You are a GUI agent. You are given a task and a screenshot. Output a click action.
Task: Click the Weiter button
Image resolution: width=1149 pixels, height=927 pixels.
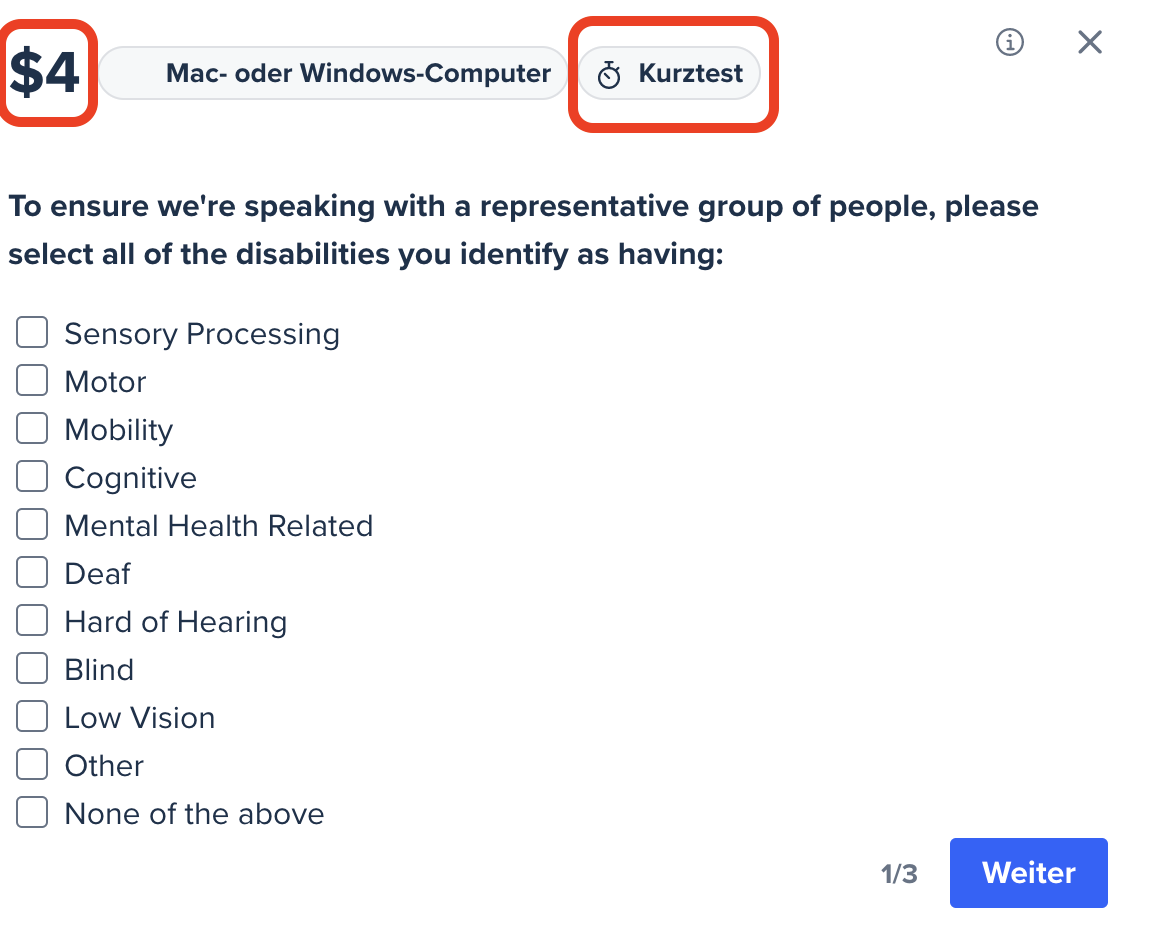coord(1028,873)
